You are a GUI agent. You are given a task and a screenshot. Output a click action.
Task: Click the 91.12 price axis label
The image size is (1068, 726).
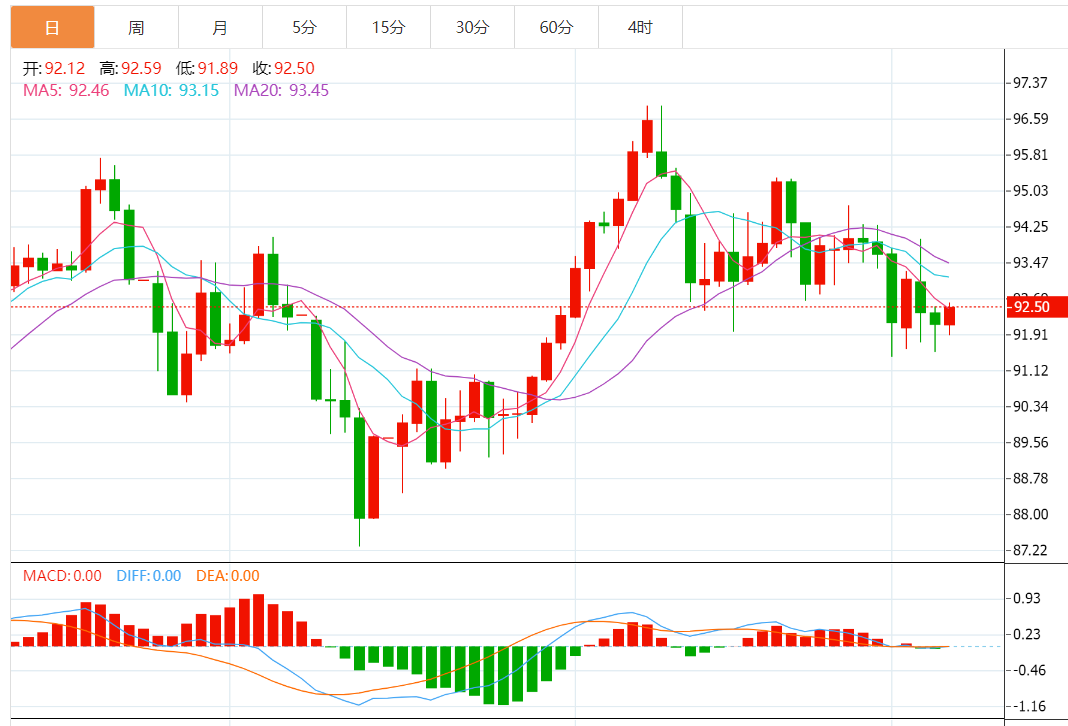pos(1030,370)
